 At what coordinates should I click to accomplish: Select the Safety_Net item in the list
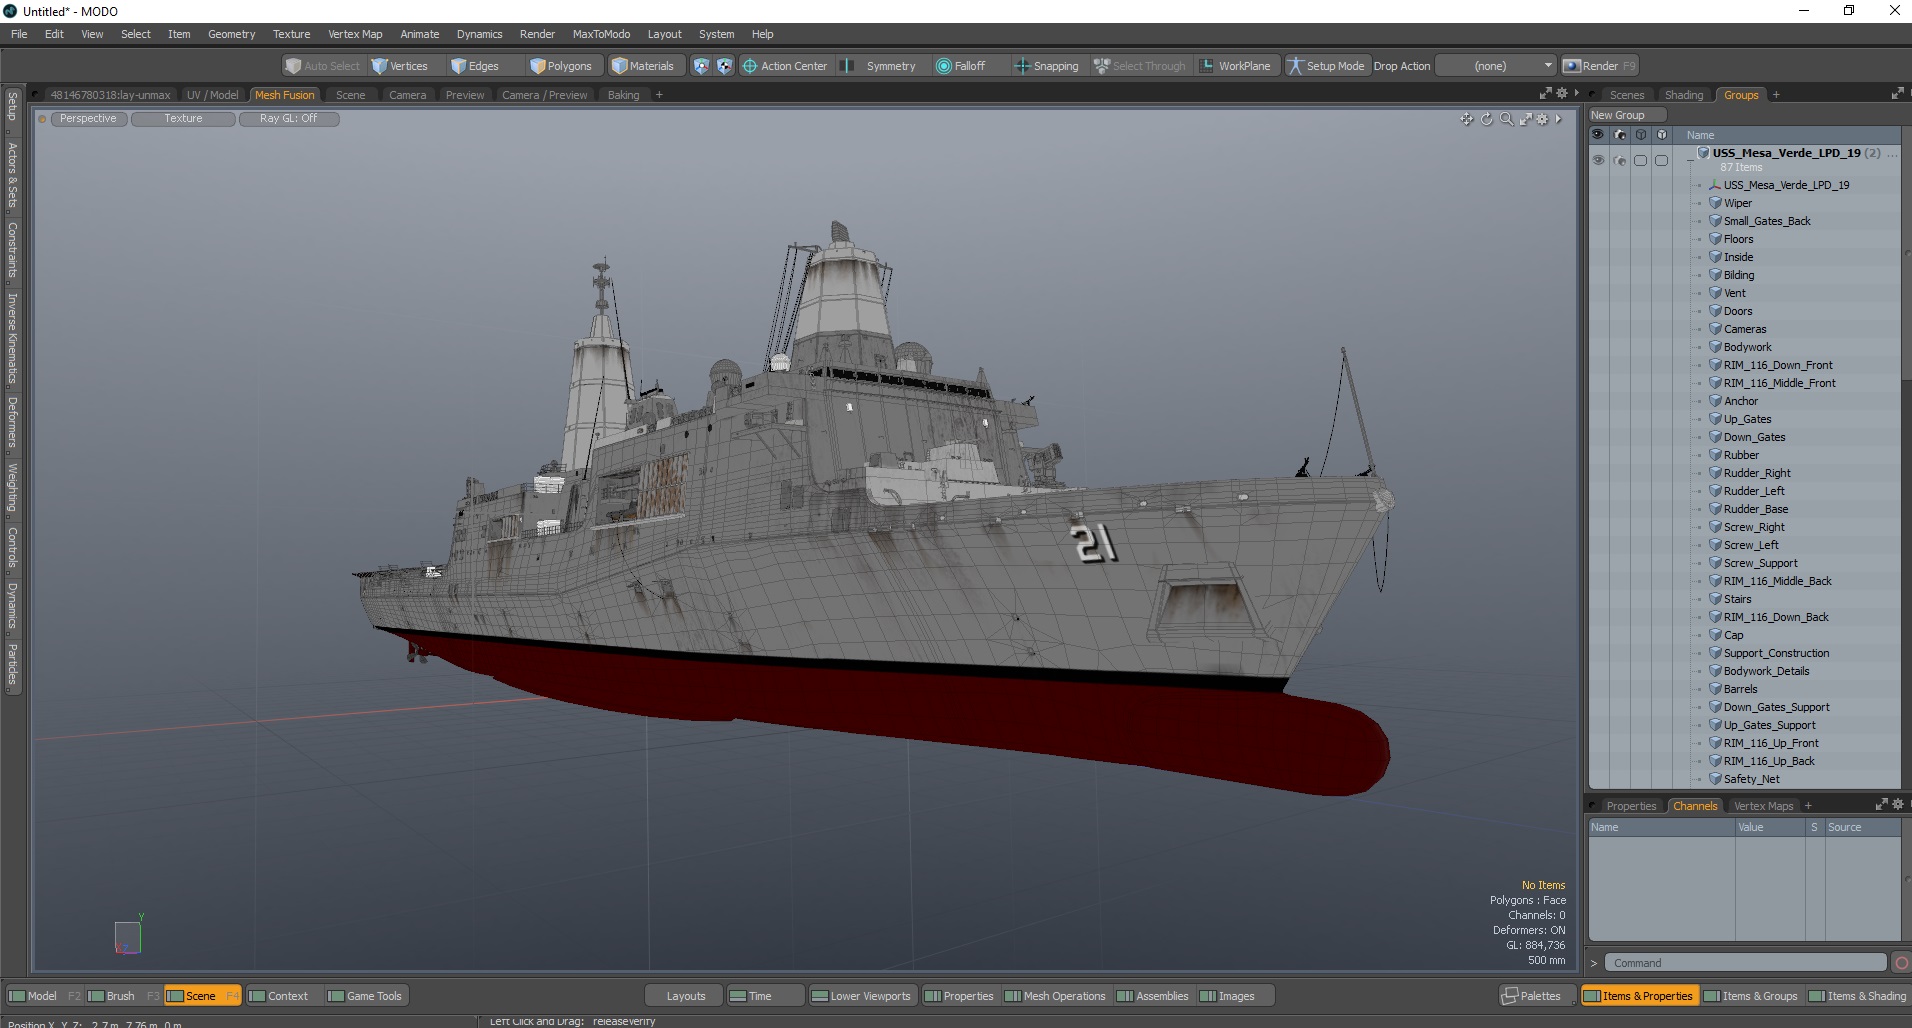1751,779
